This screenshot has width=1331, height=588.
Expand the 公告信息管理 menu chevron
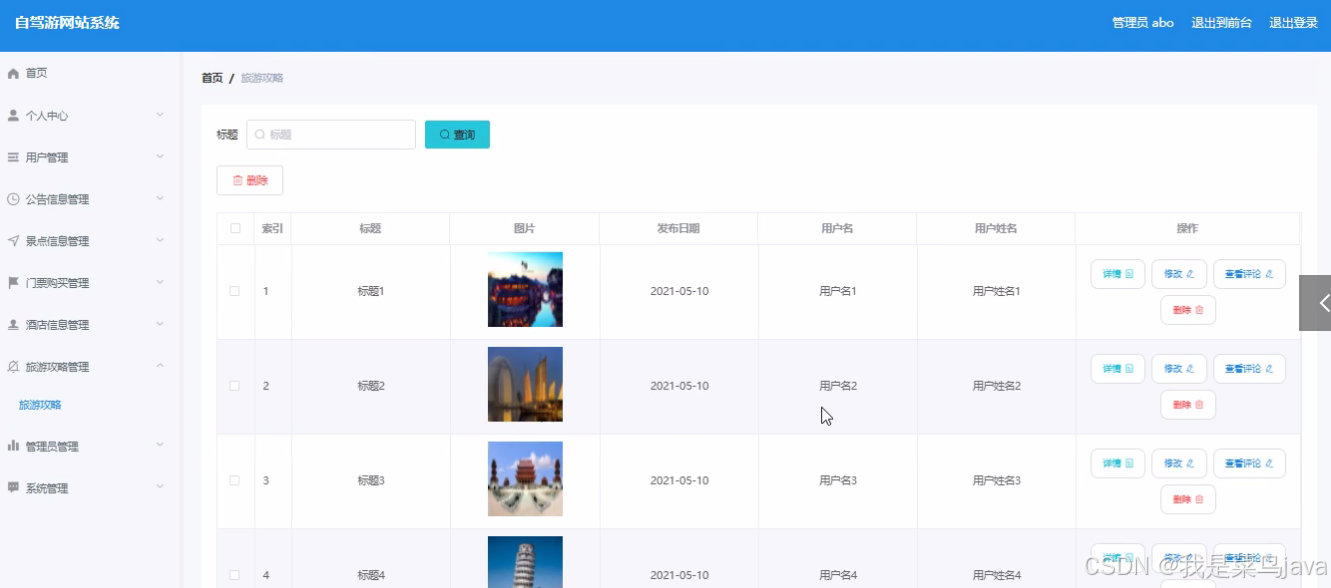click(160, 200)
